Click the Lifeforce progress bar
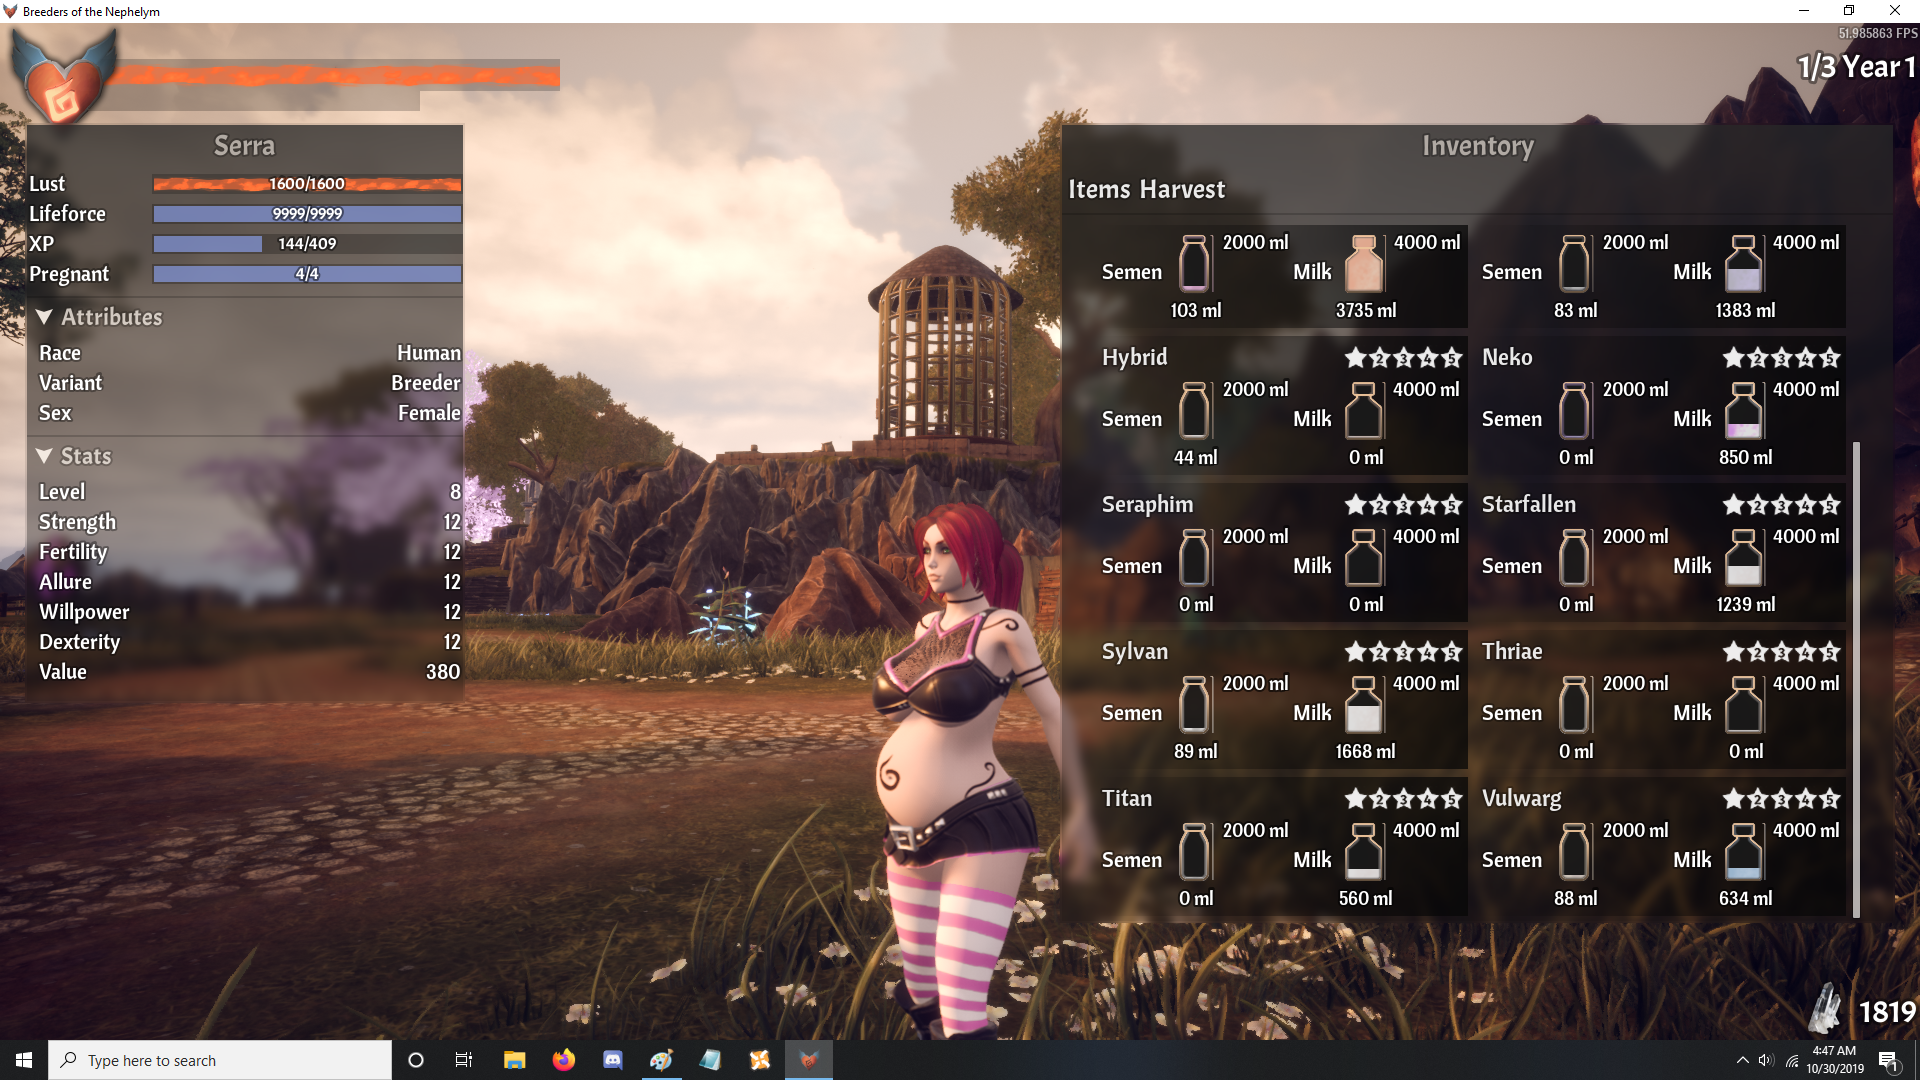The height and width of the screenshot is (1080, 1920). (307, 214)
